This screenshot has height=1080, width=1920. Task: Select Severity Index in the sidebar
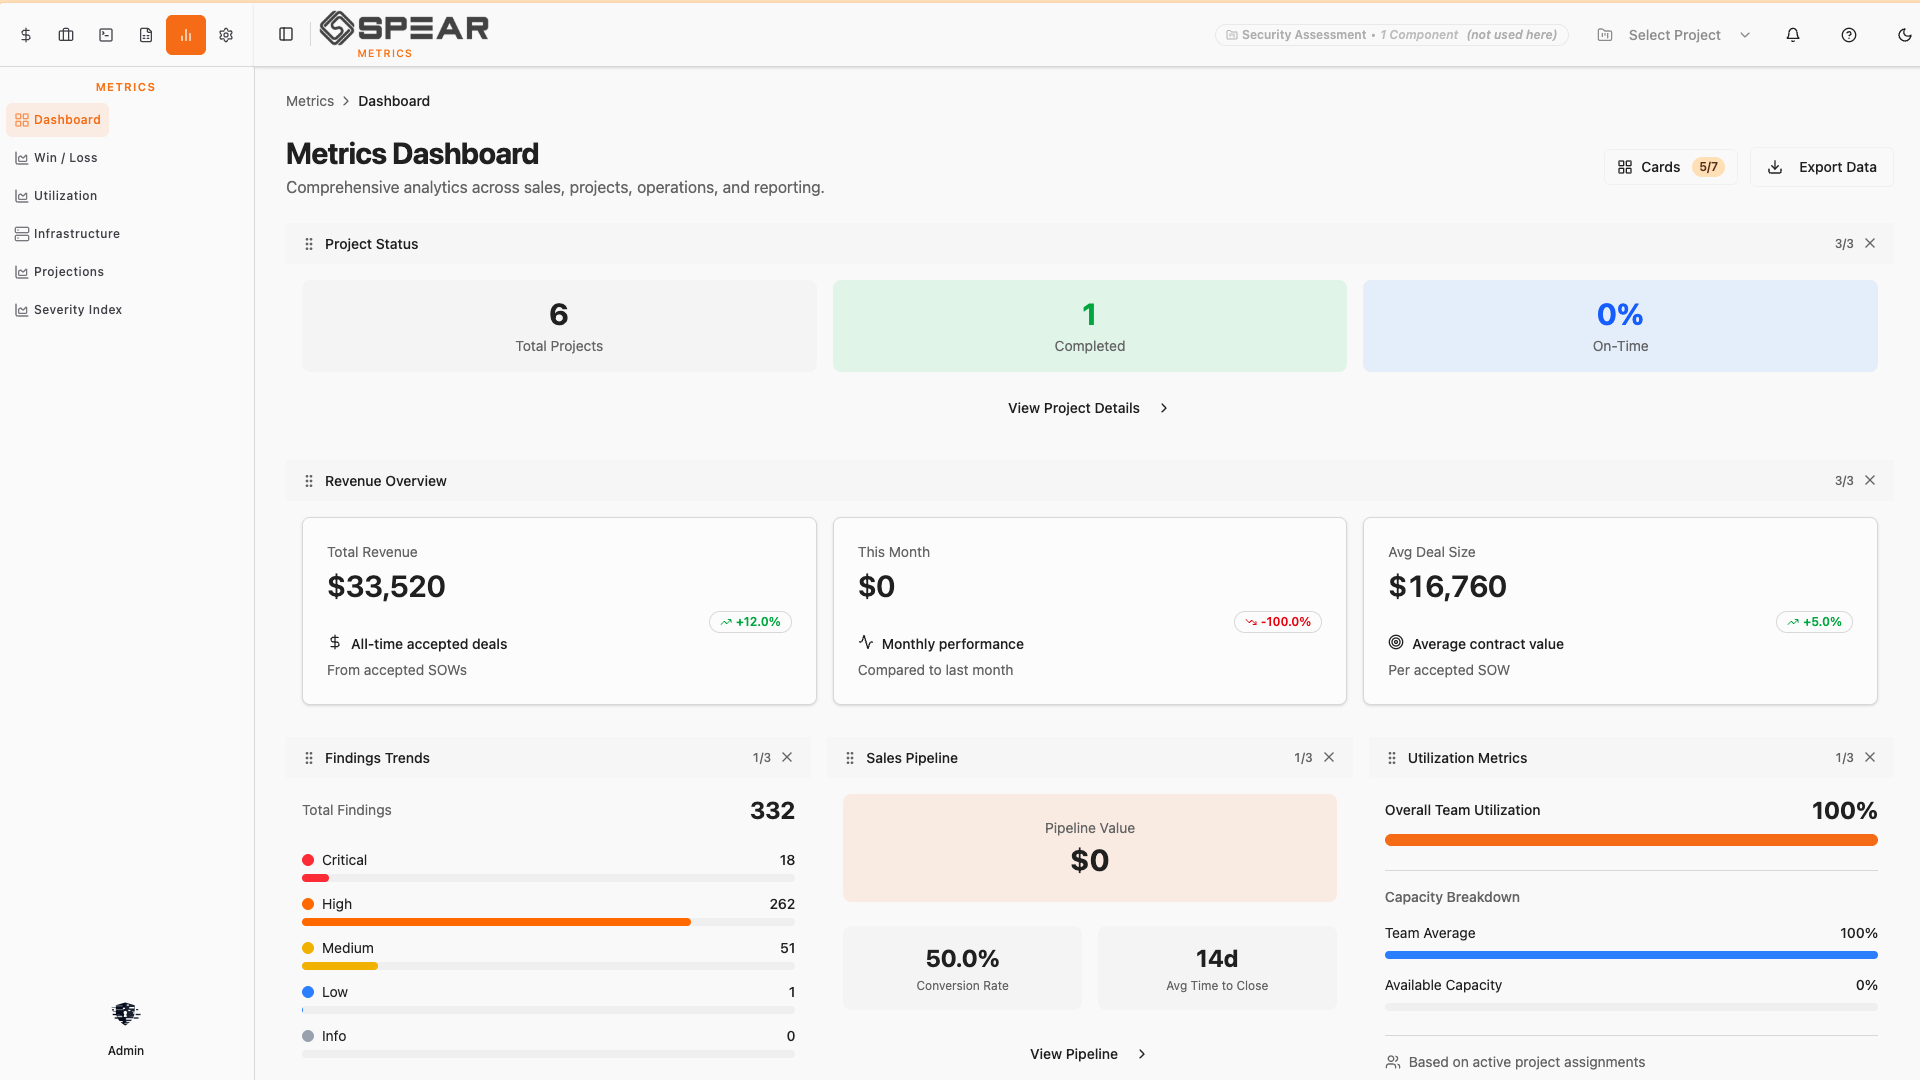(78, 309)
